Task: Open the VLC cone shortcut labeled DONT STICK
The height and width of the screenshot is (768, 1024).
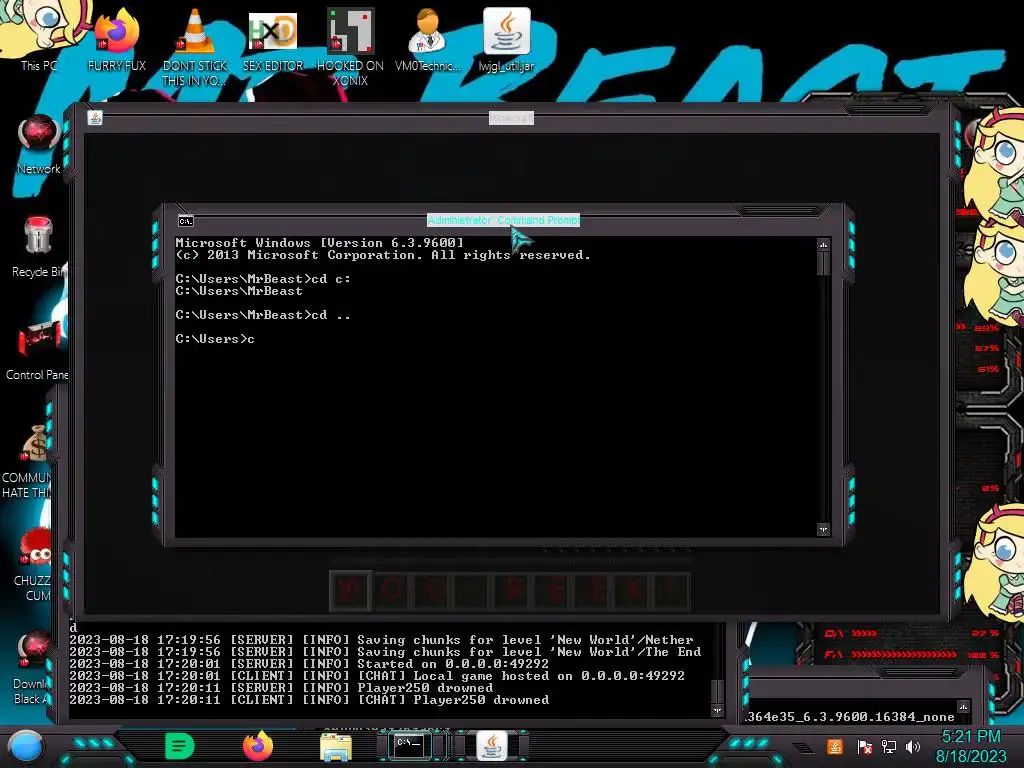Action: (195, 46)
